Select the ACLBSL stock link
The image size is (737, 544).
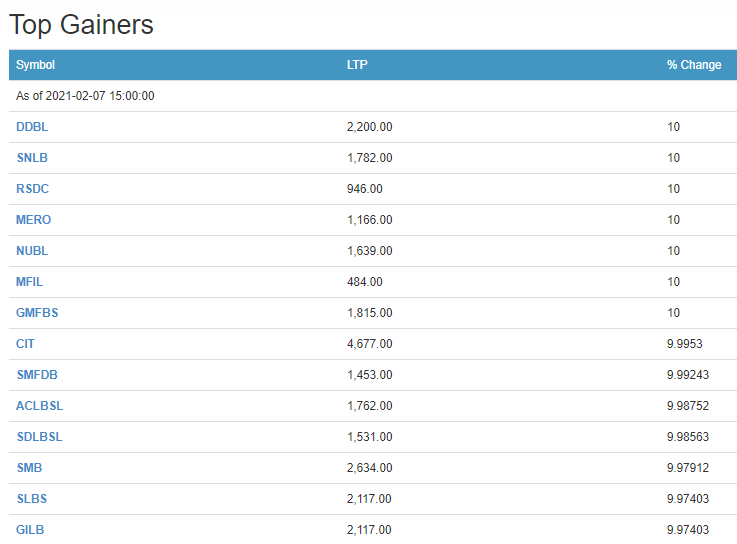pos(39,406)
